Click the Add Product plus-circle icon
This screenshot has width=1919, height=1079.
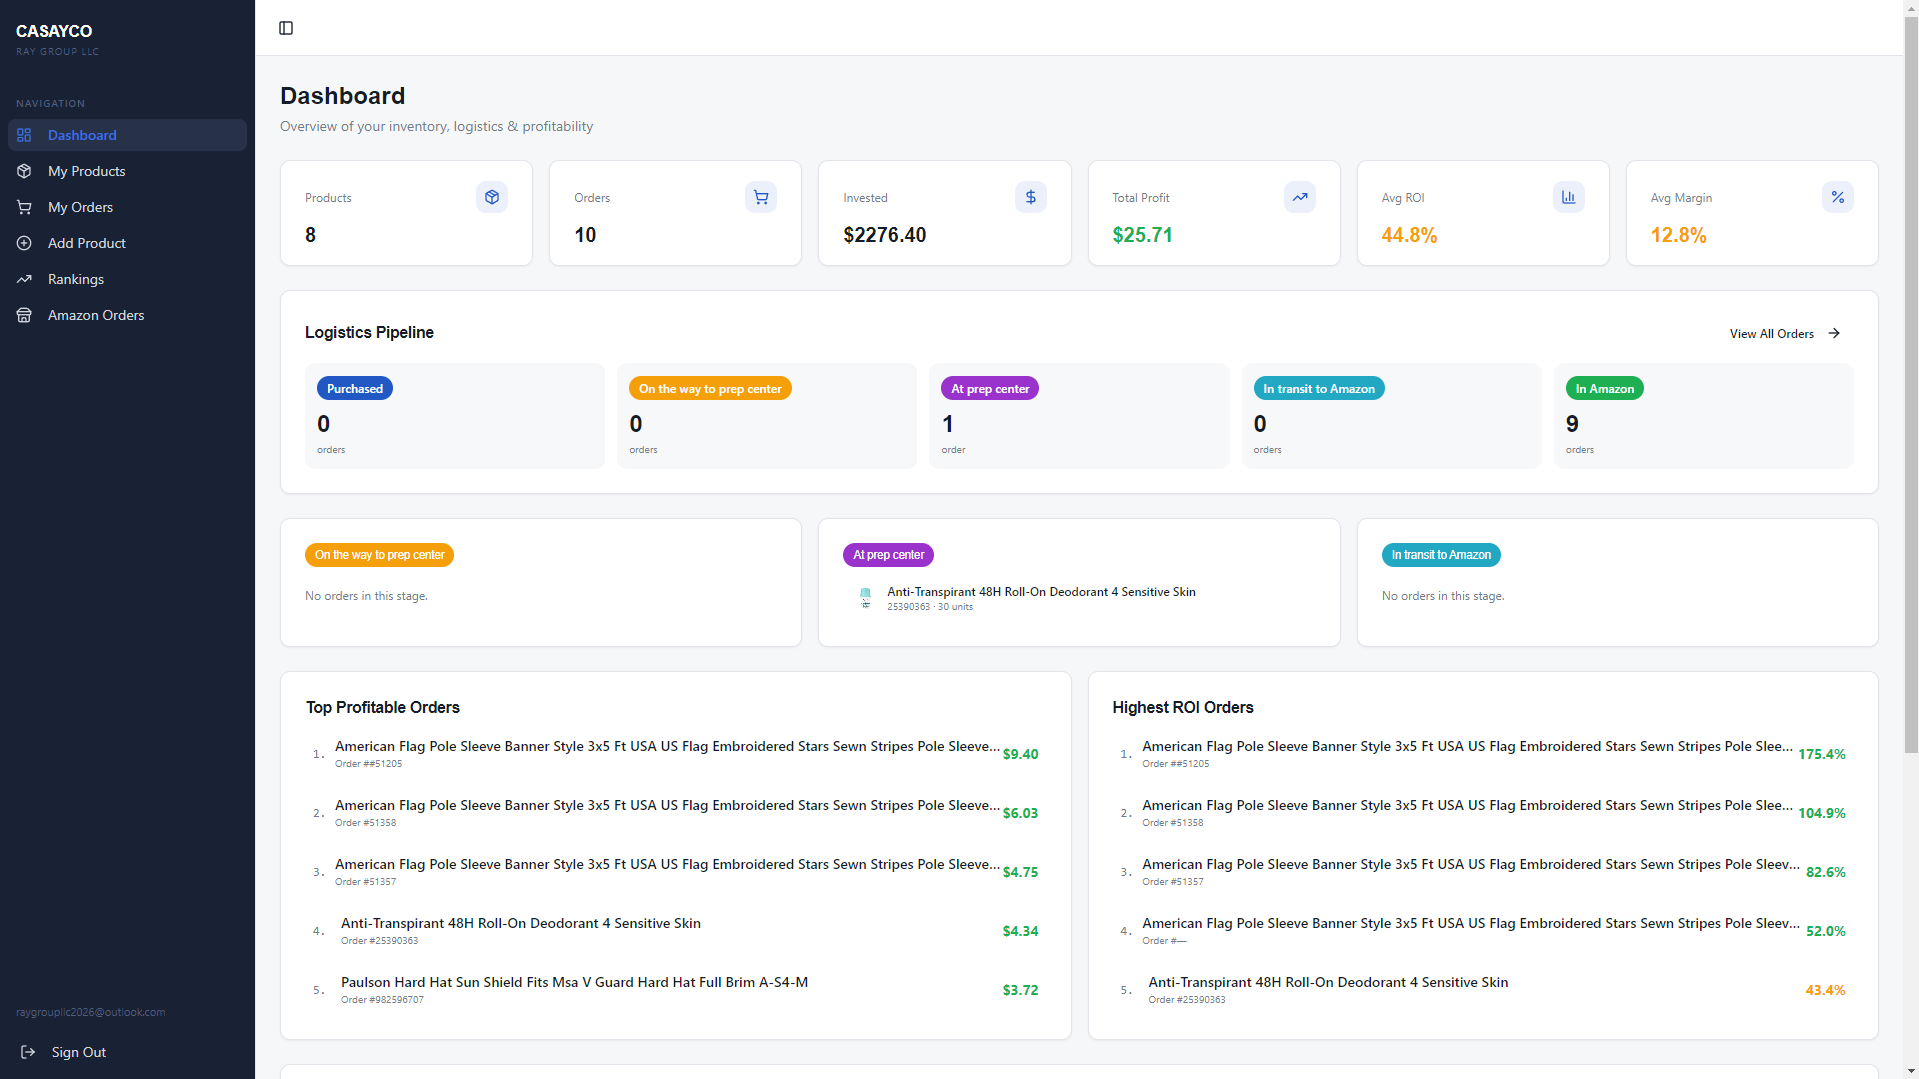pyautogui.click(x=24, y=243)
